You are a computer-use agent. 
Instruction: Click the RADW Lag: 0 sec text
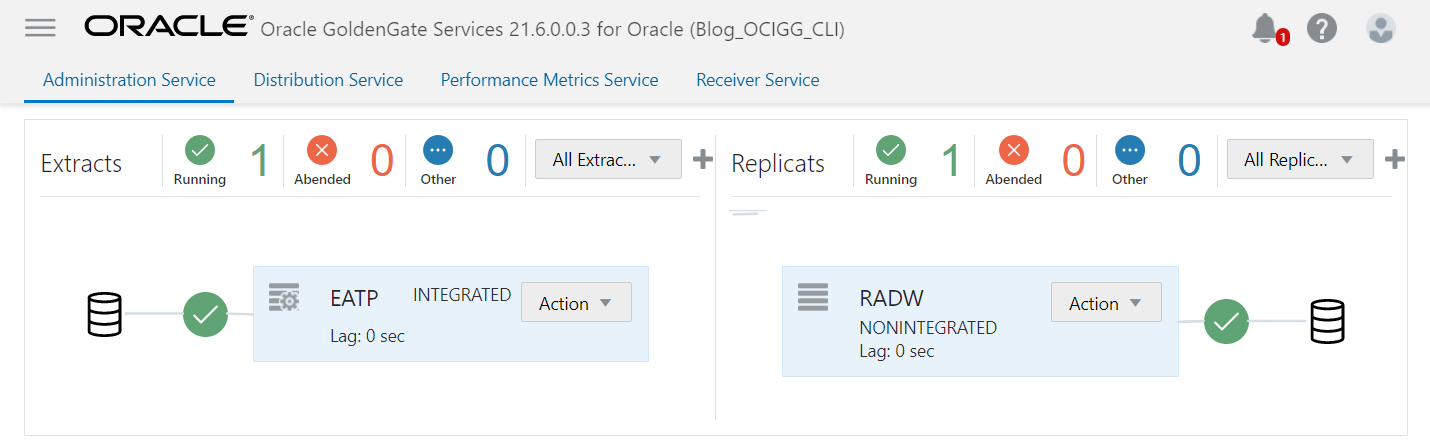[897, 351]
